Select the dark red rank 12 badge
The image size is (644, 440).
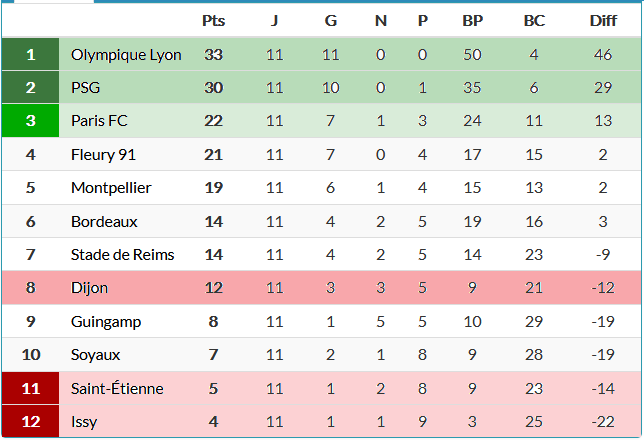pyautogui.click(x=30, y=422)
